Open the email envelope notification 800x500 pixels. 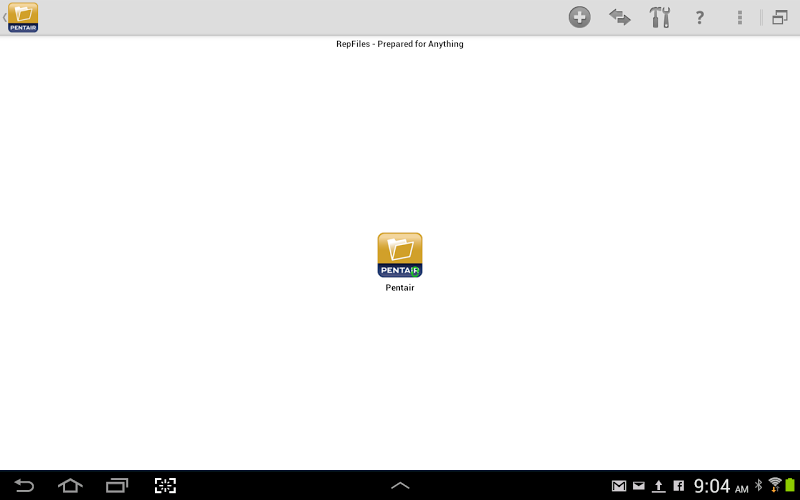coord(639,486)
